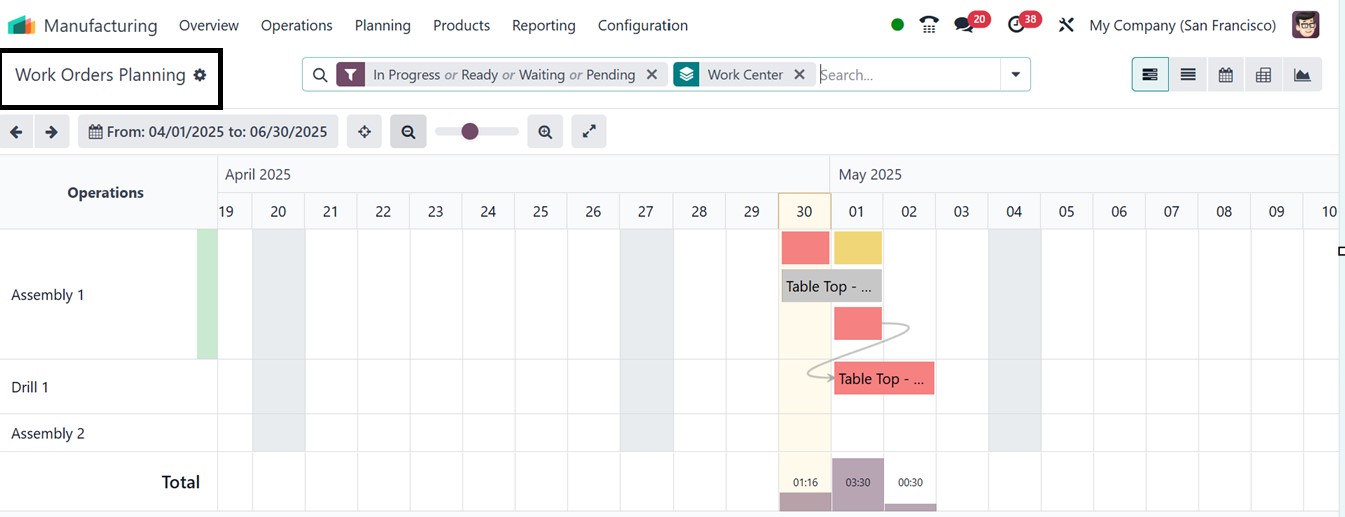Click the zoom level slider handle
Screen dimensions: 1345x517
470,132
